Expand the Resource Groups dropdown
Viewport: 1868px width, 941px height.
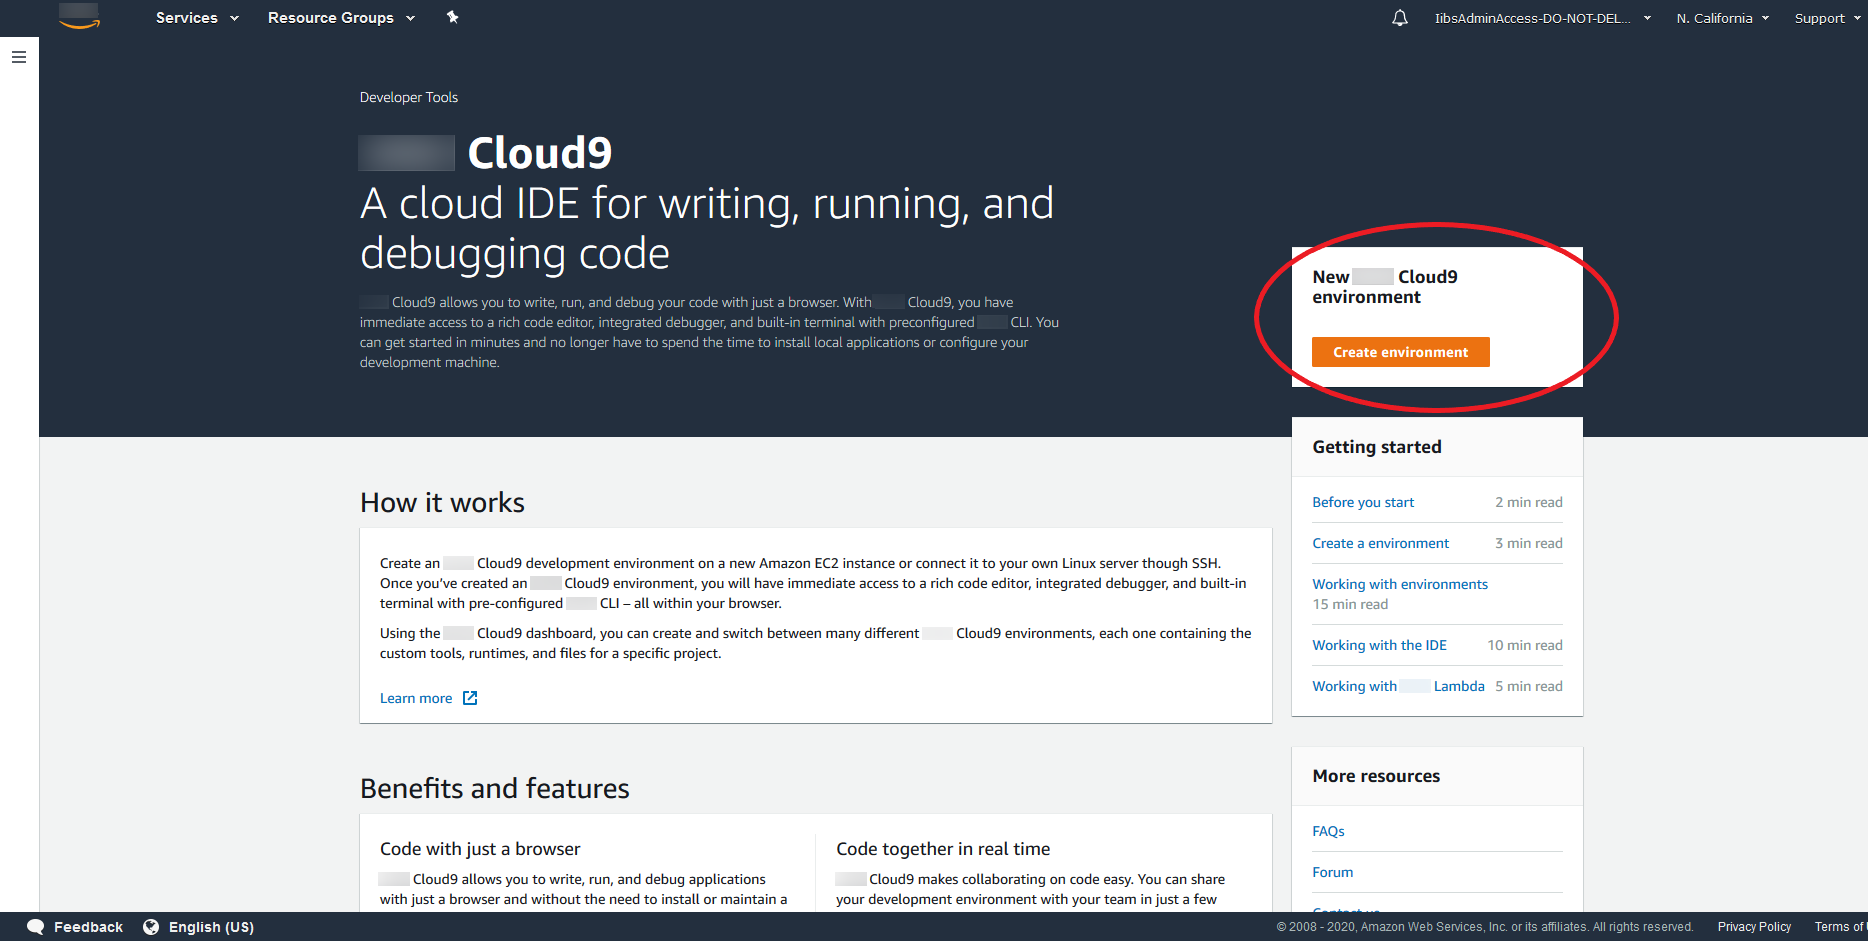[341, 18]
